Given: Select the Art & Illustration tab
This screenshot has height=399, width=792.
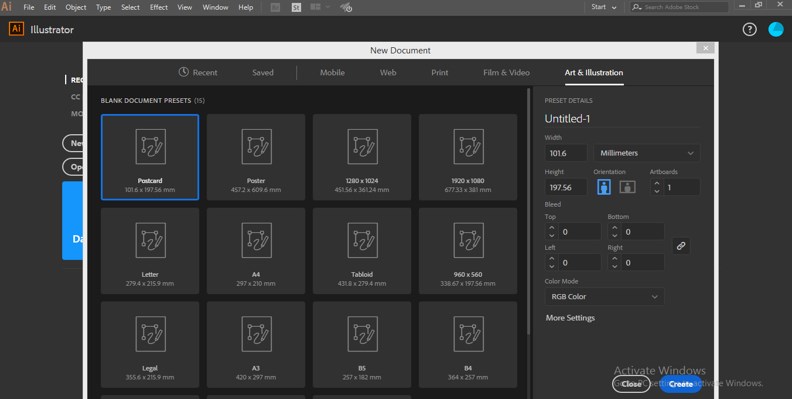Looking at the screenshot, I should coord(593,73).
